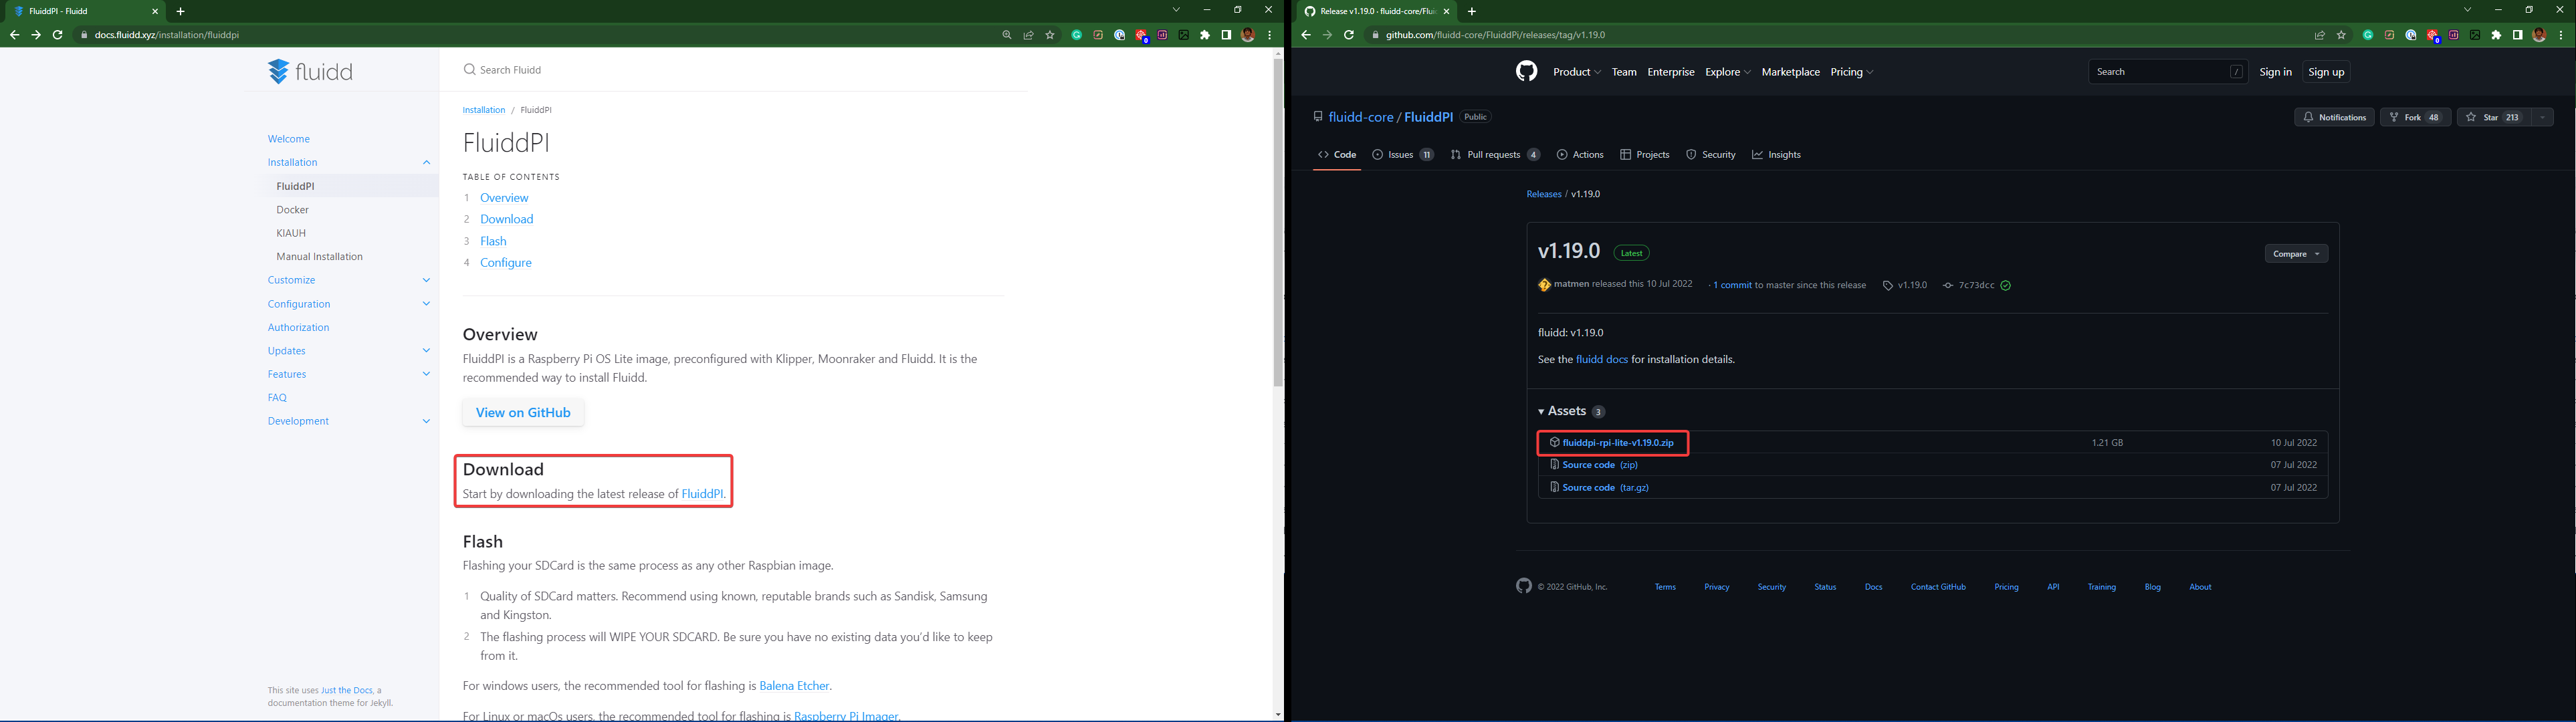Image resolution: width=2576 pixels, height=722 pixels.
Task: Bookmark the GitHub release page with star
Action: click(2341, 35)
